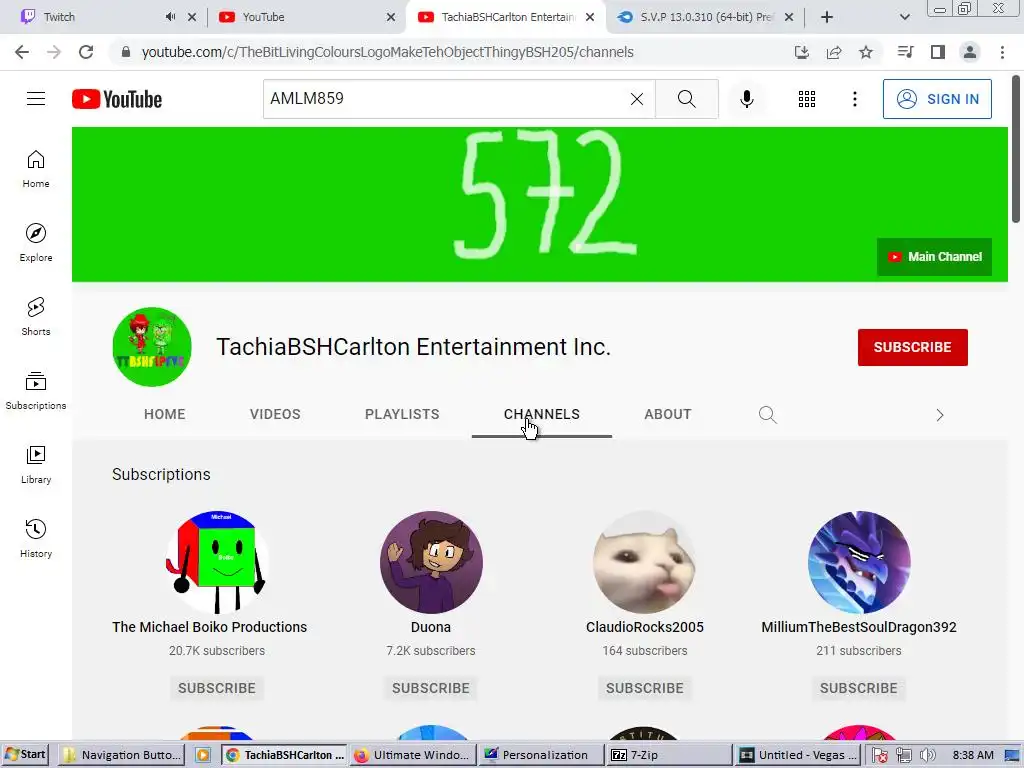Open The Michael Boiko Productions avatar

(x=217, y=562)
